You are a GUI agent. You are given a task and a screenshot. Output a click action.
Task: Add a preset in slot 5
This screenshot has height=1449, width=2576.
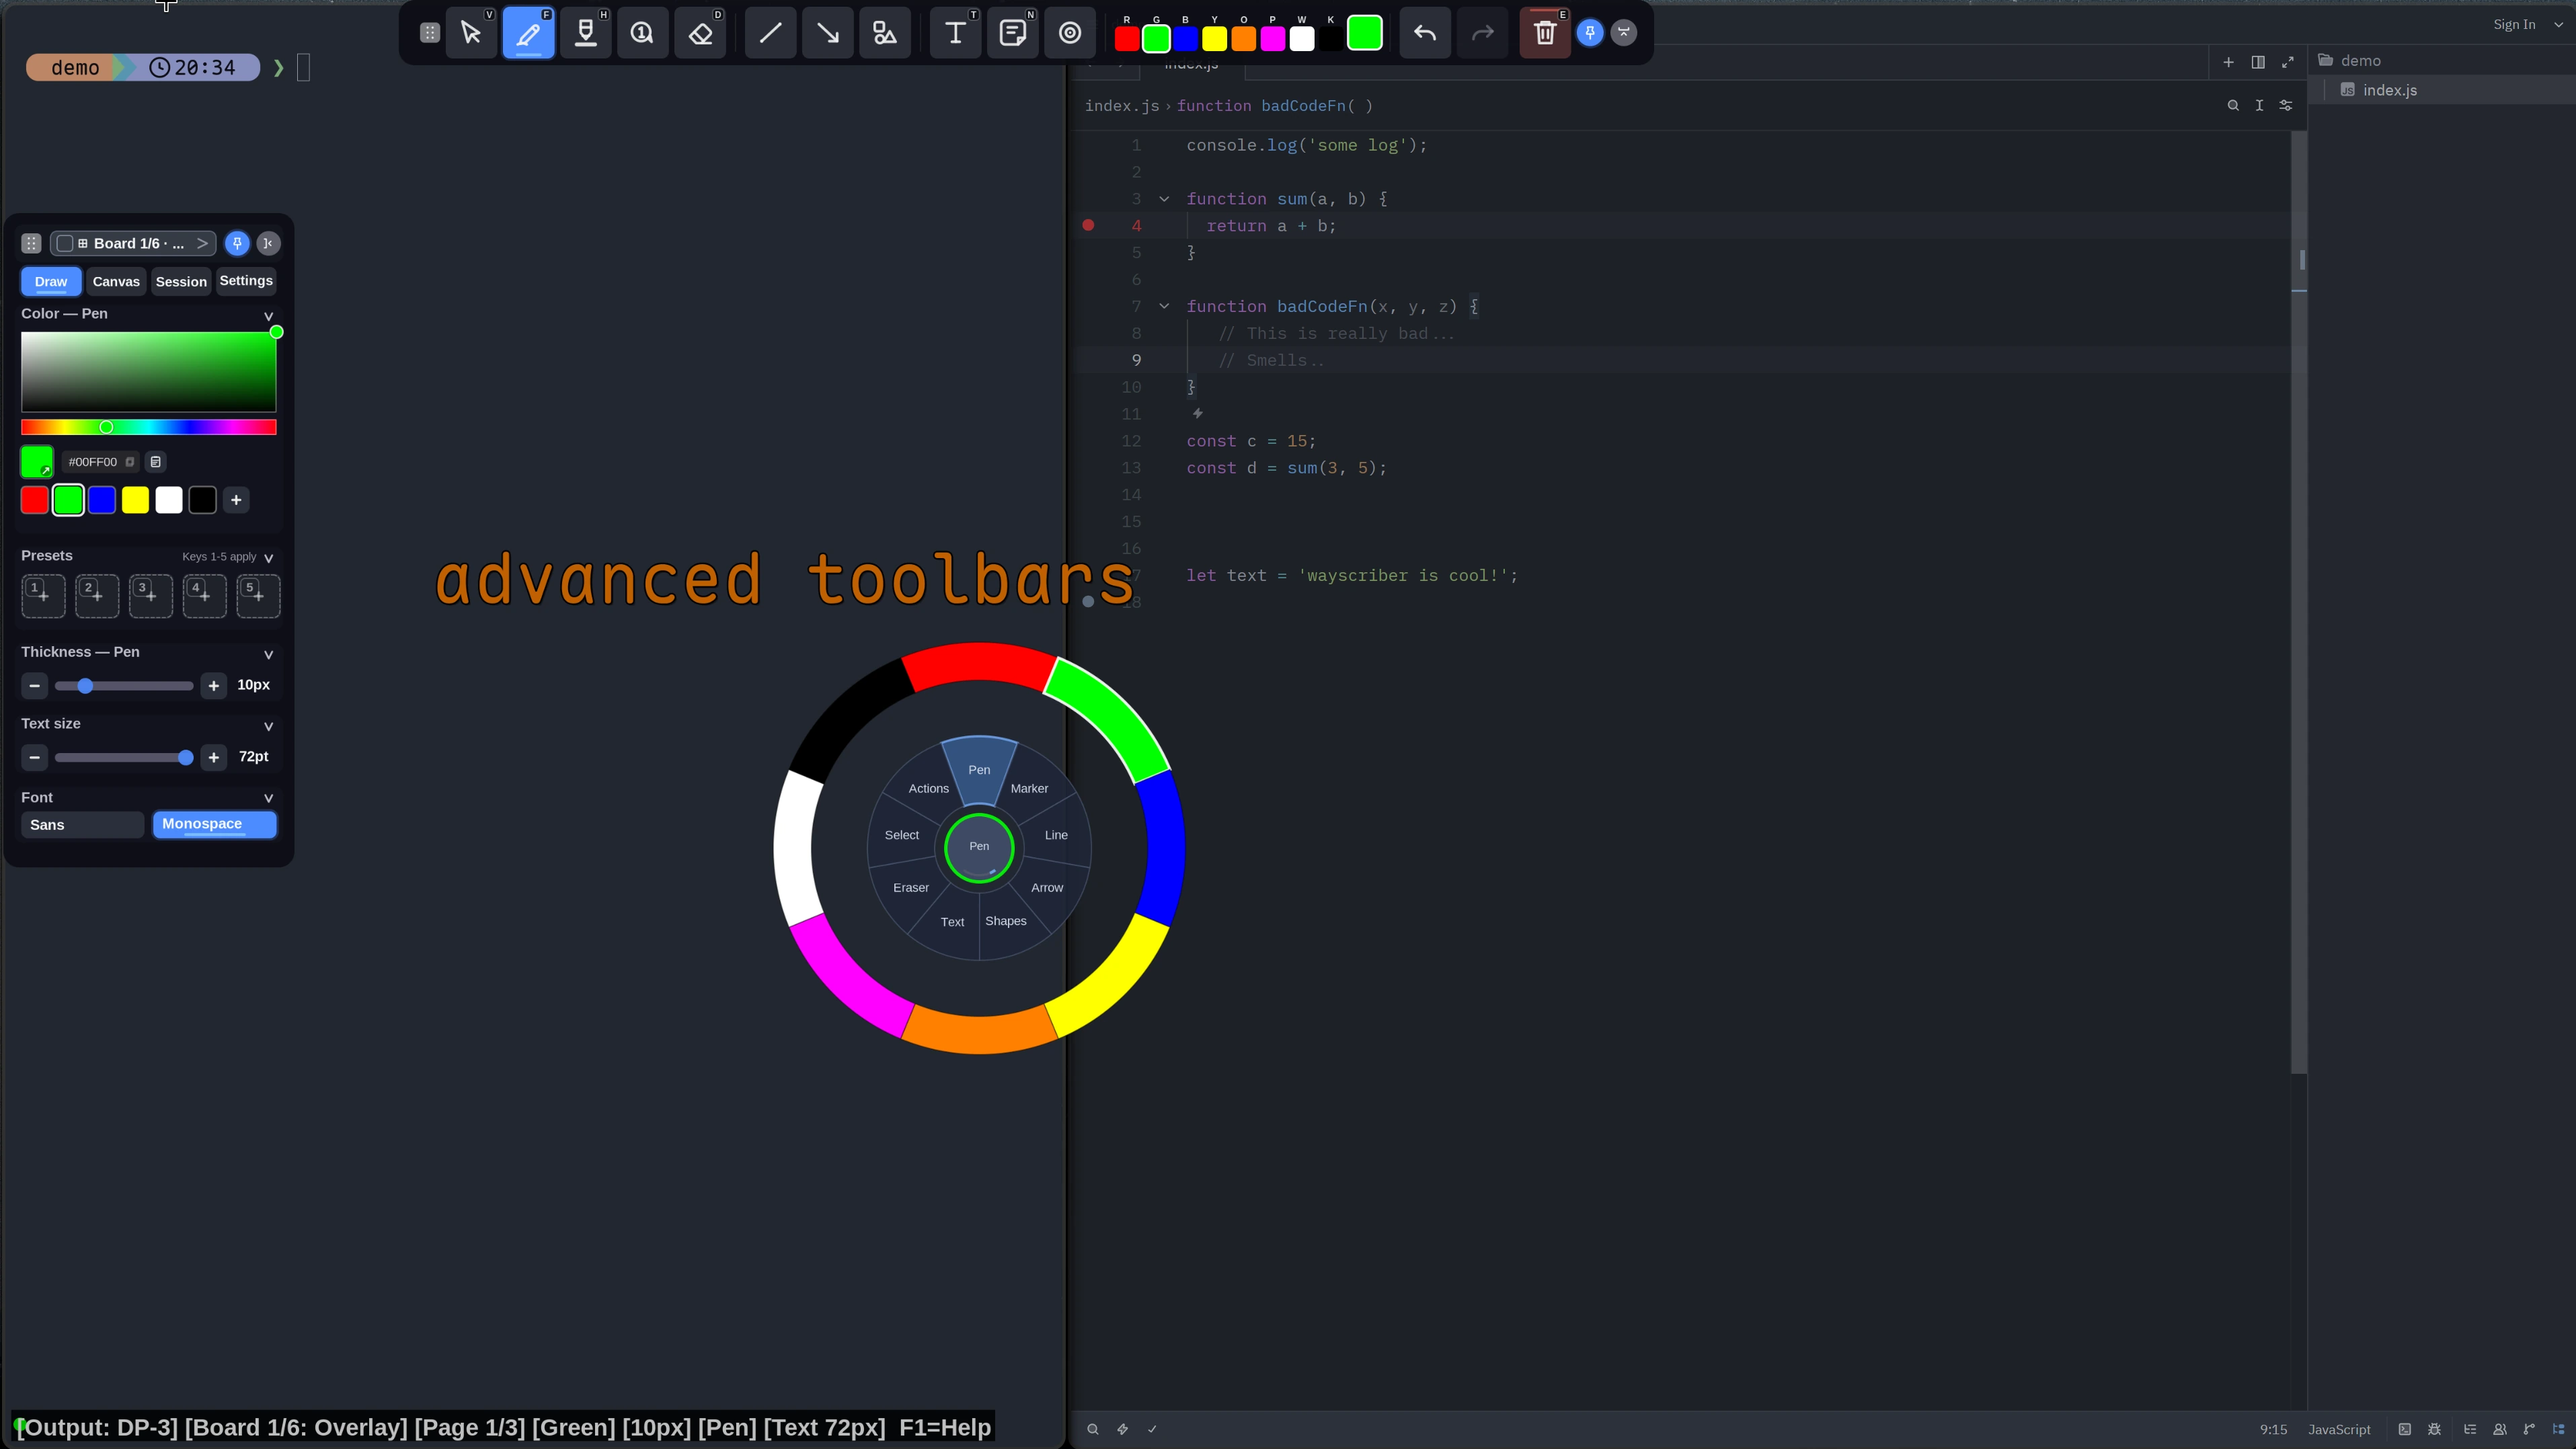(258, 596)
